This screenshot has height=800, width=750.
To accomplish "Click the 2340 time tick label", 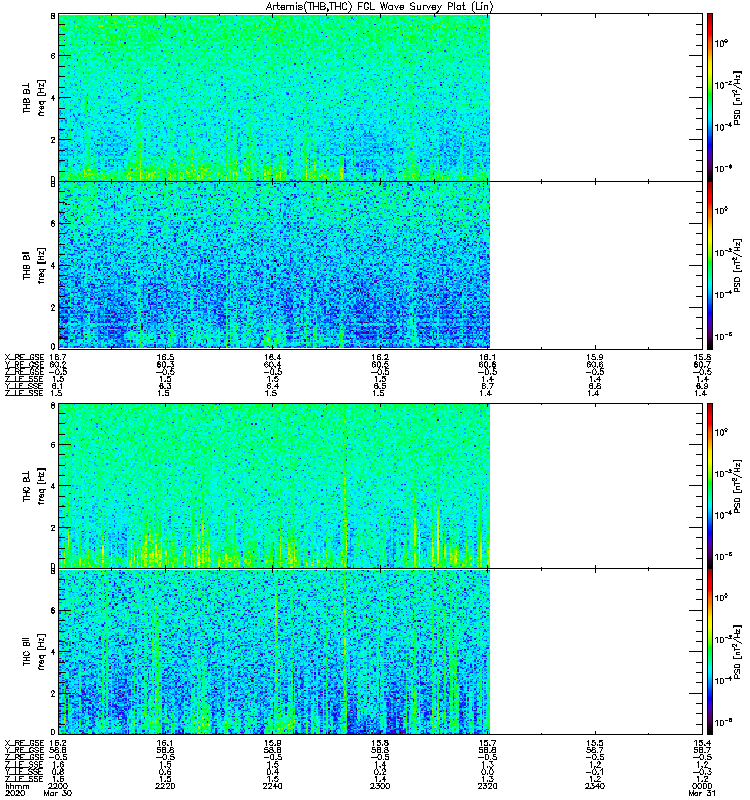I will [595, 786].
